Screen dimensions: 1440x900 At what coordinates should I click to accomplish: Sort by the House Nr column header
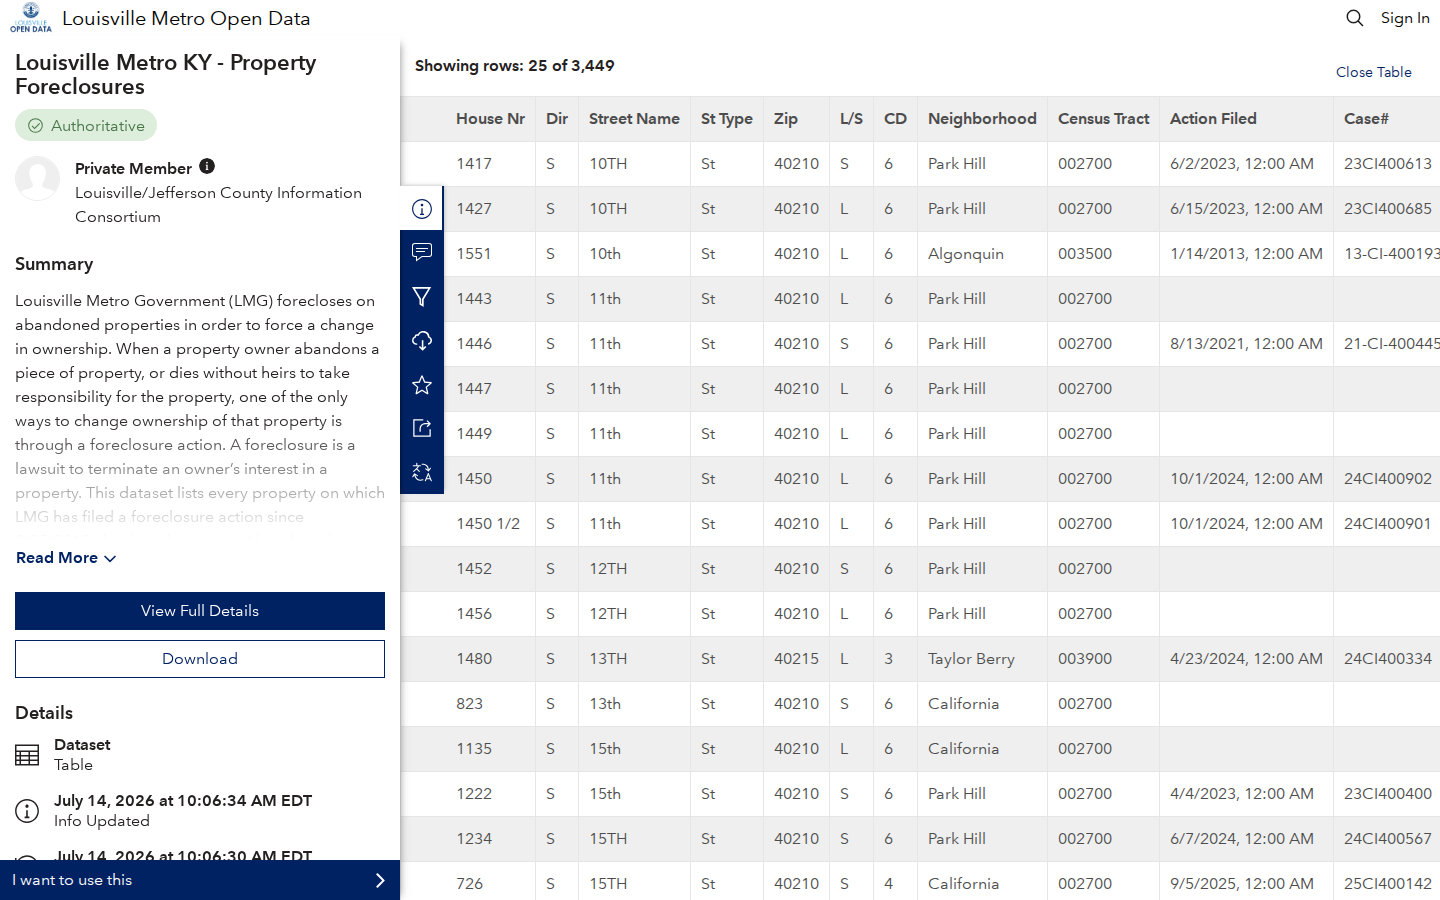490,119
